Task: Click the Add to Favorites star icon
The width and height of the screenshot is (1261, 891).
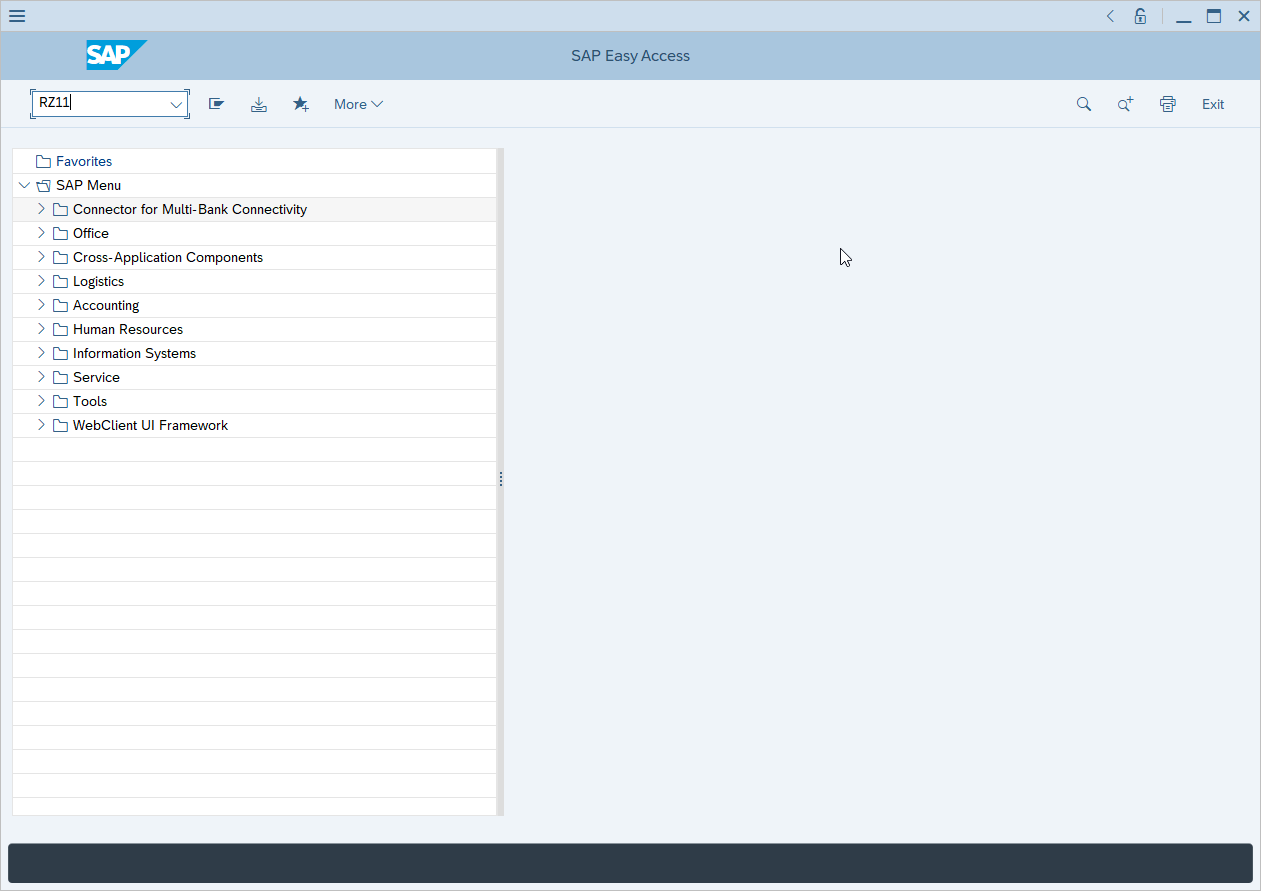Action: point(300,104)
